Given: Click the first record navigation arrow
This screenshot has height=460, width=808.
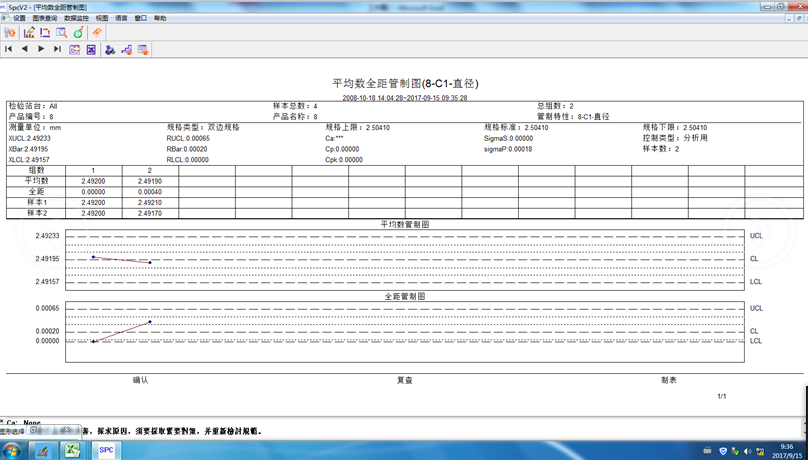Looking at the screenshot, I should [x=9, y=49].
